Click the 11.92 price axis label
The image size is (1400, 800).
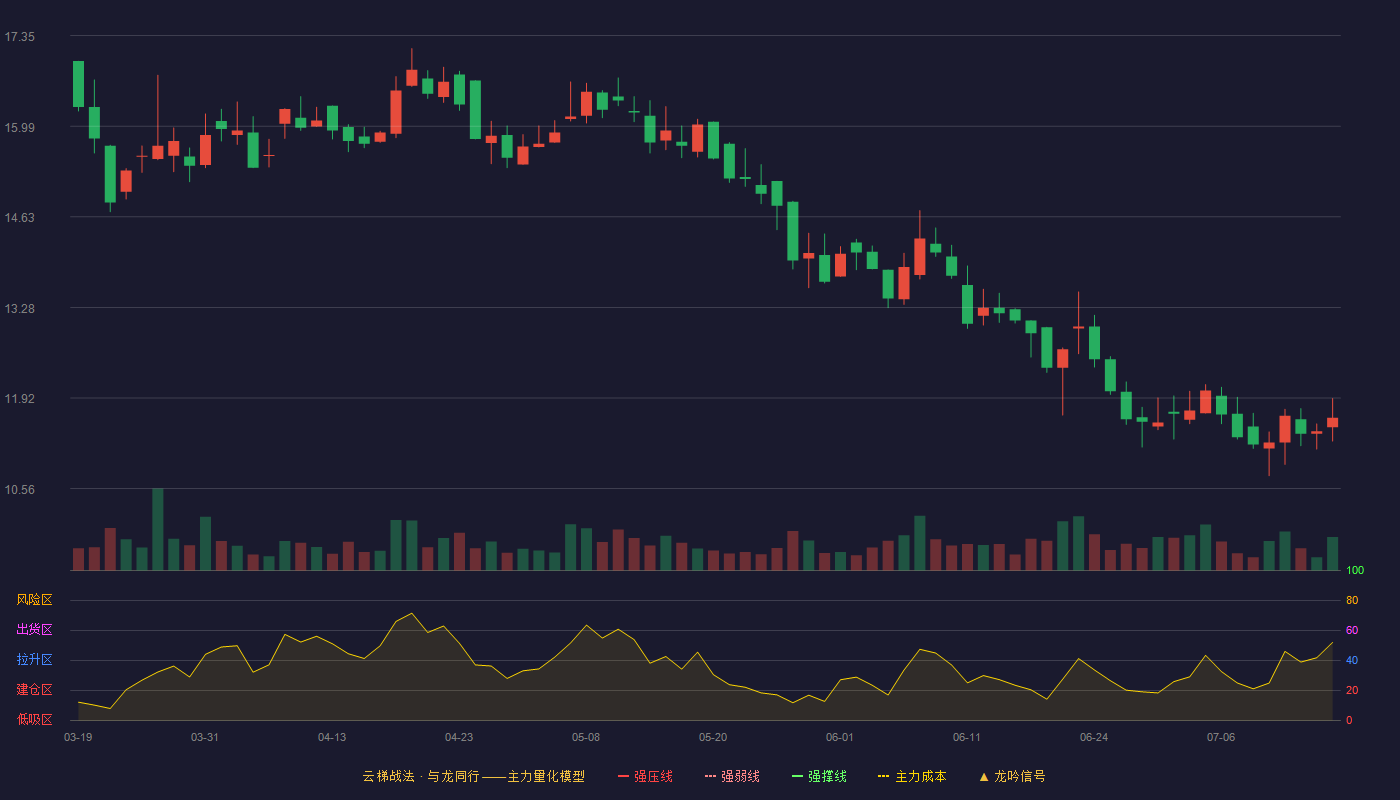pos(20,399)
